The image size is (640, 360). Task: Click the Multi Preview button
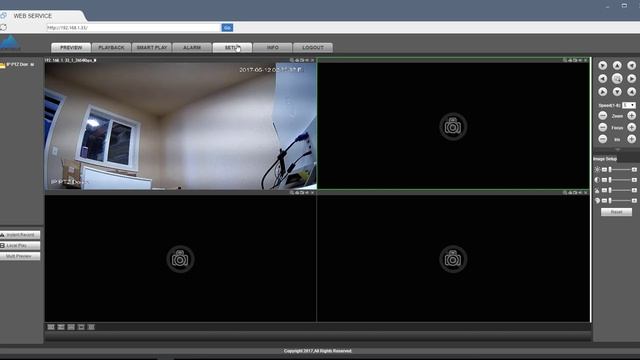[20, 256]
